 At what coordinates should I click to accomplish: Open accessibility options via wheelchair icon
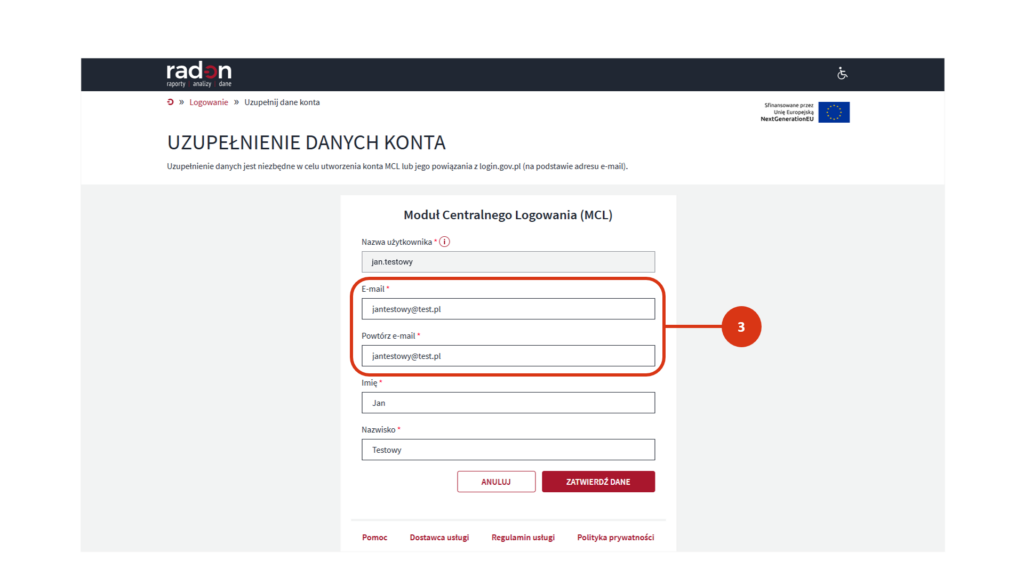[842, 74]
